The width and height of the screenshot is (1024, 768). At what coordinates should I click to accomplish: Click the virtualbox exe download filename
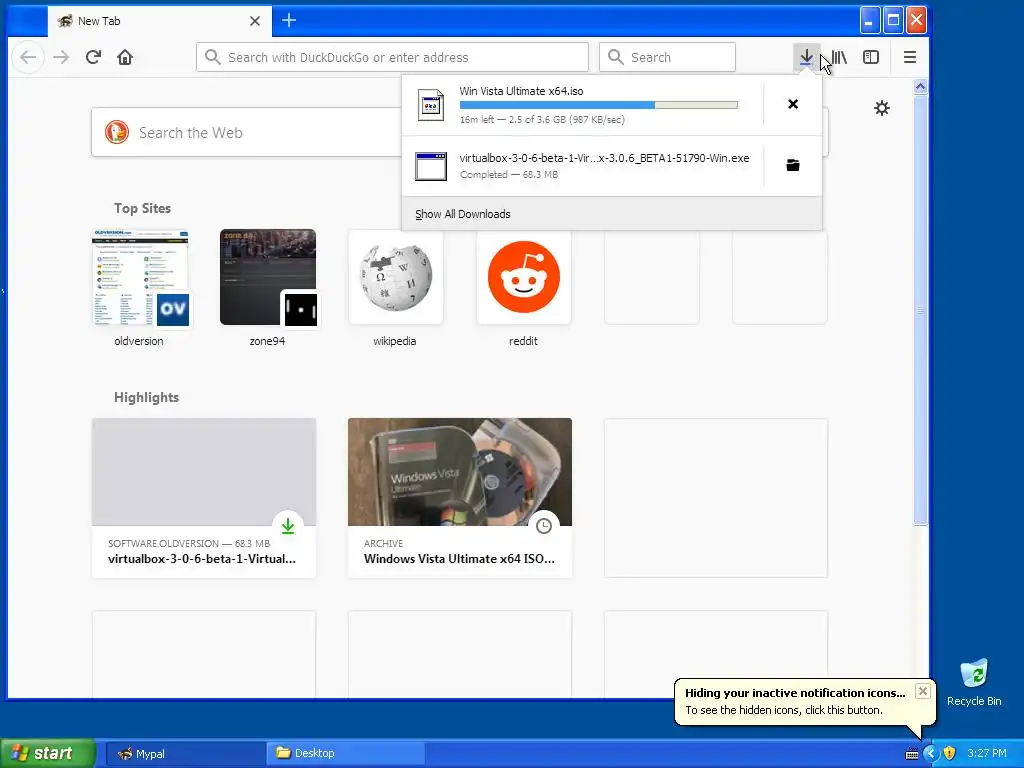pyautogui.click(x=604, y=158)
